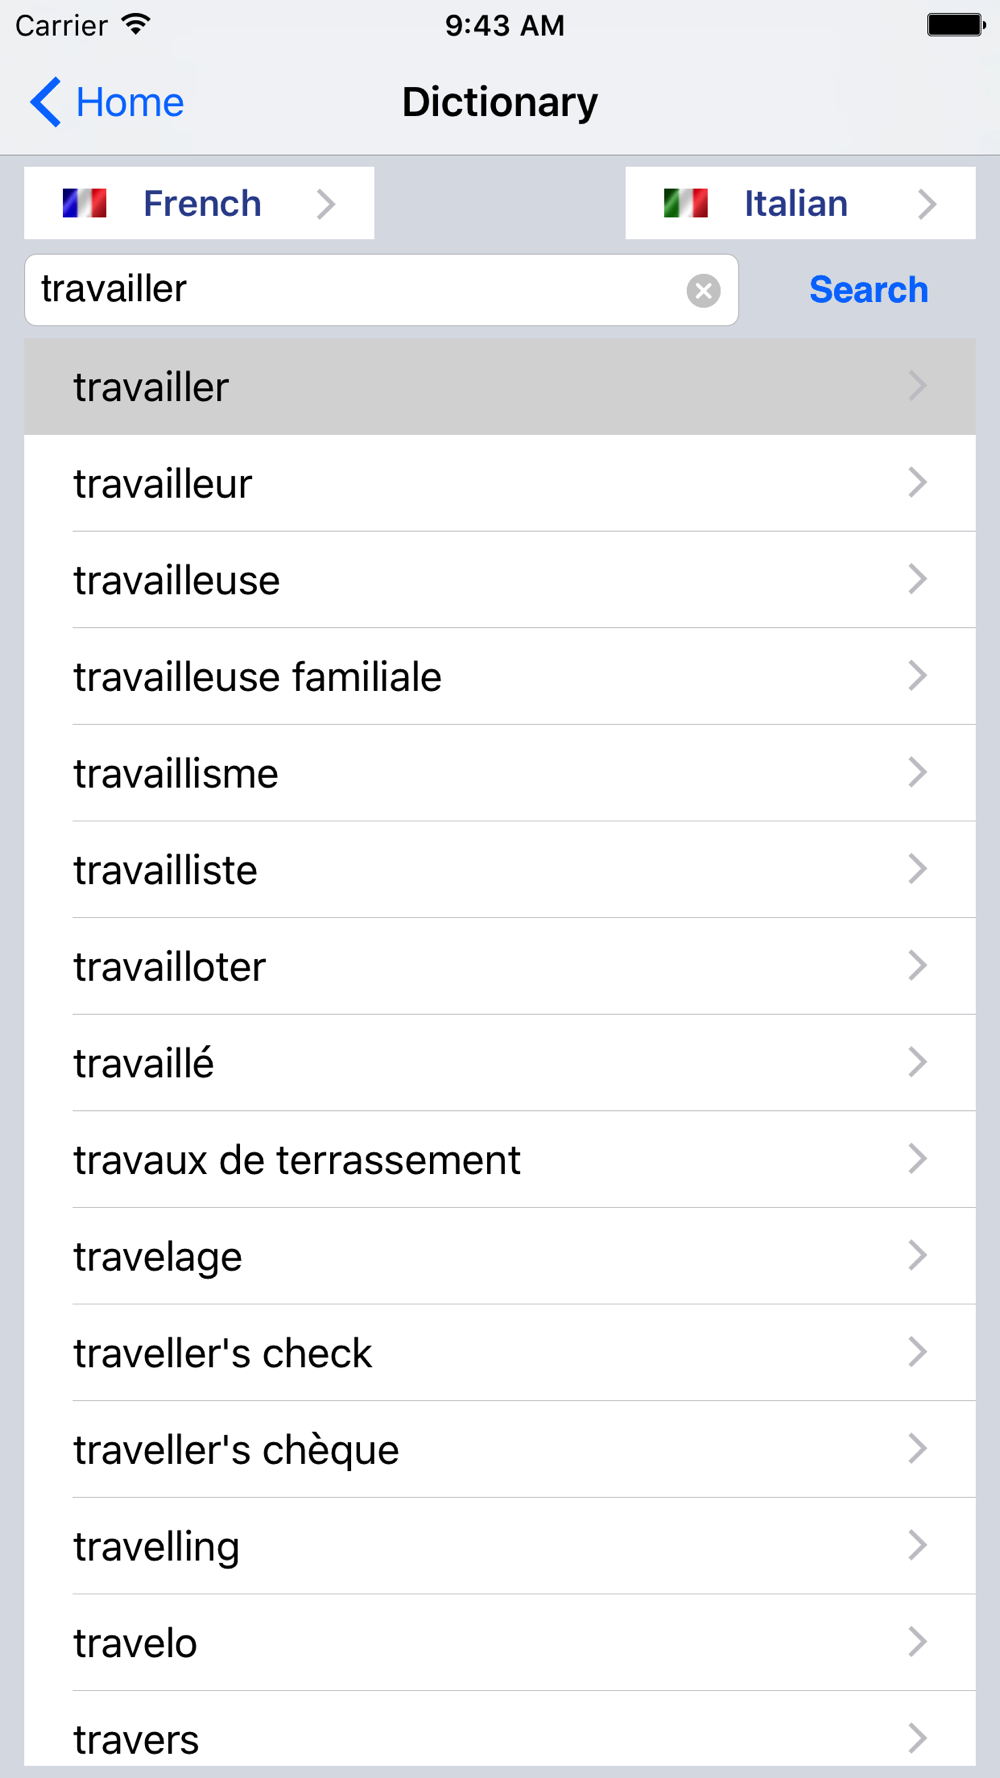
Task: Tap the Search button
Action: click(x=868, y=290)
